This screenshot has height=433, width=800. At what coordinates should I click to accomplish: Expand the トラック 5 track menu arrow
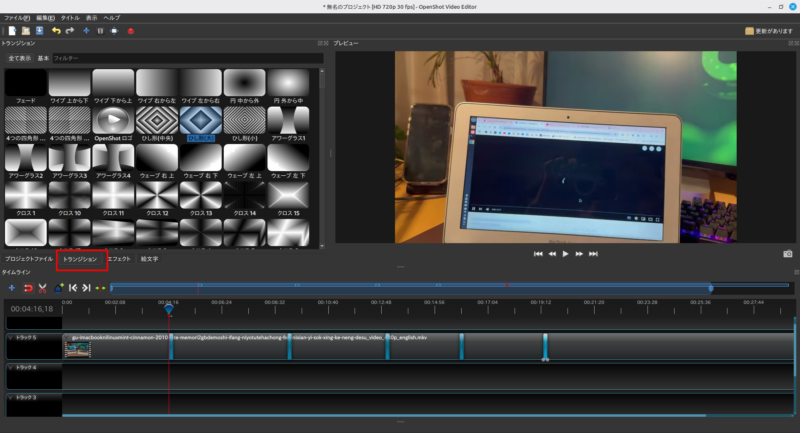click(x=10, y=338)
